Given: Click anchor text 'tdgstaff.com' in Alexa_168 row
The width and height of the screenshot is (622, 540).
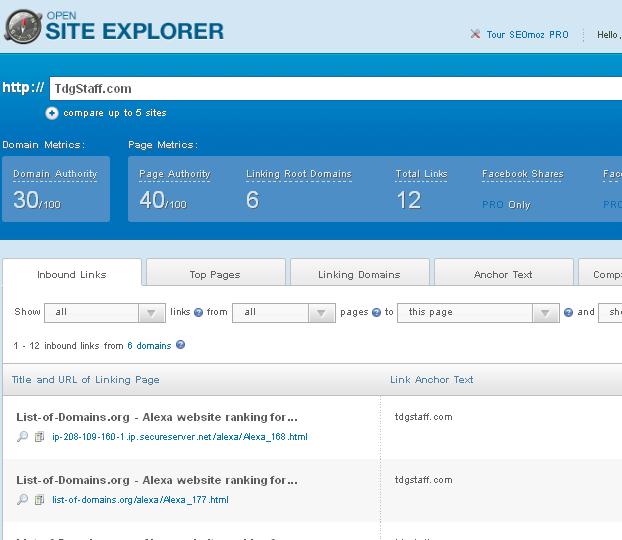Looking at the screenshot, I should pos(423,417).
